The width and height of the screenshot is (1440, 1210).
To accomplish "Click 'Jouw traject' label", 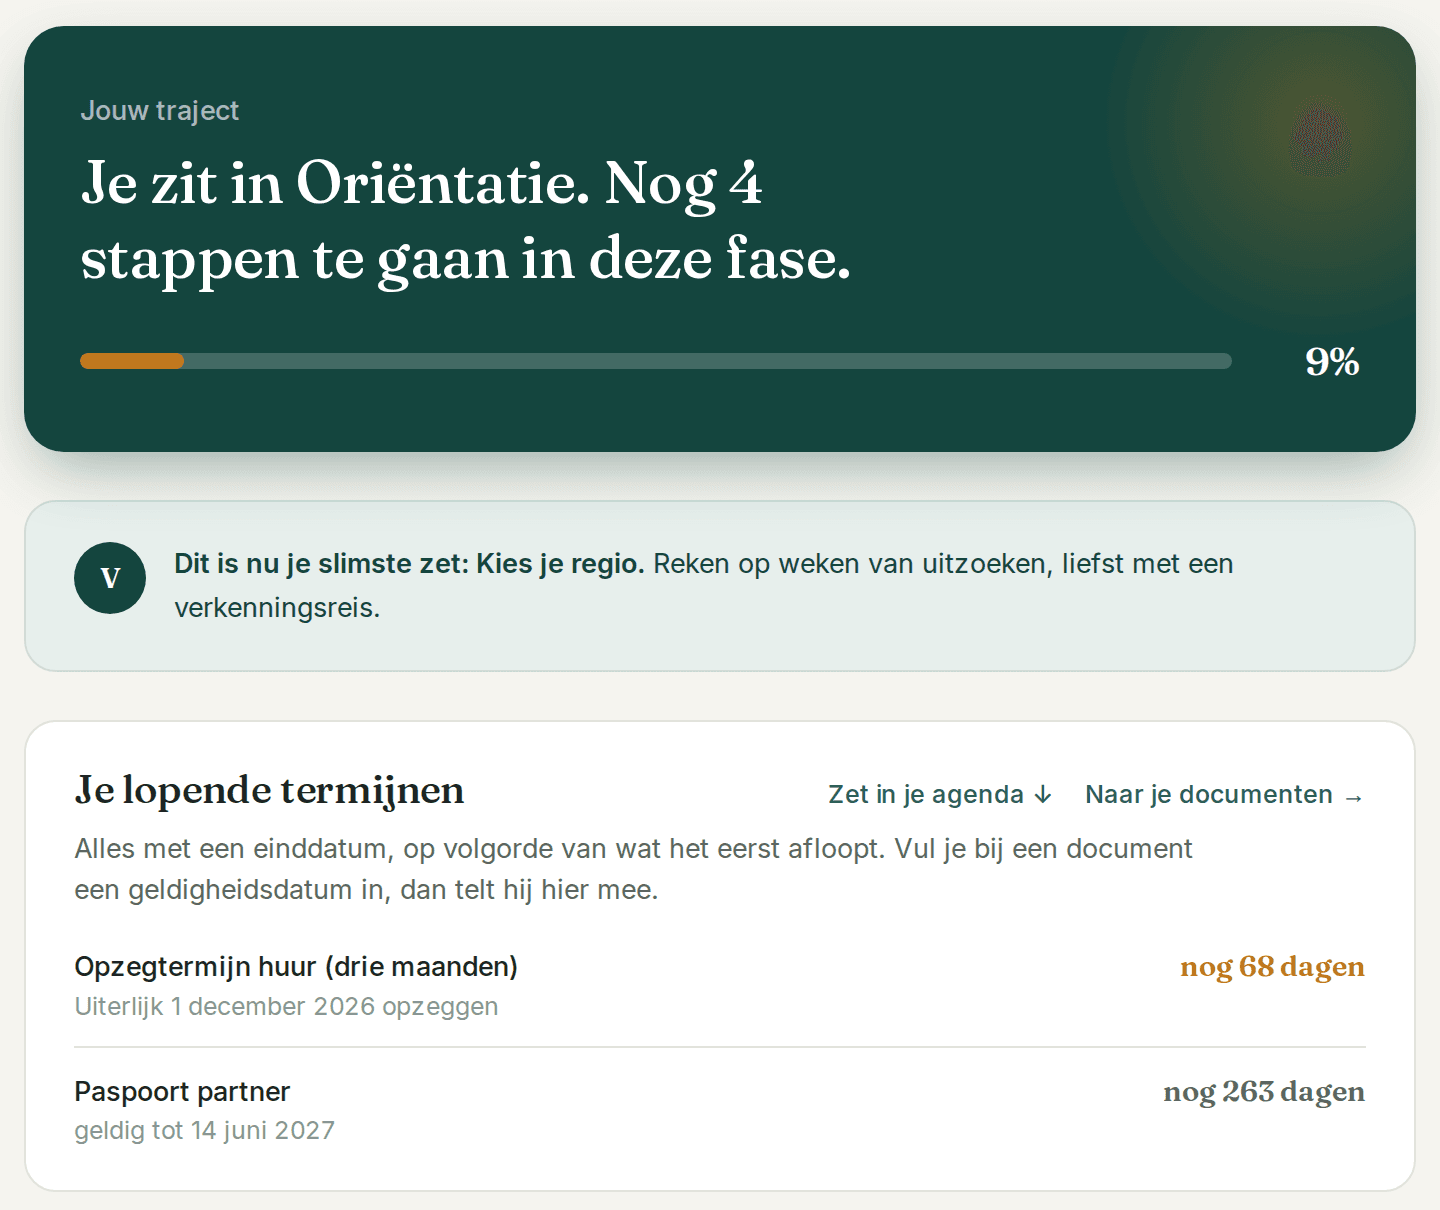I will click(160, 110).
